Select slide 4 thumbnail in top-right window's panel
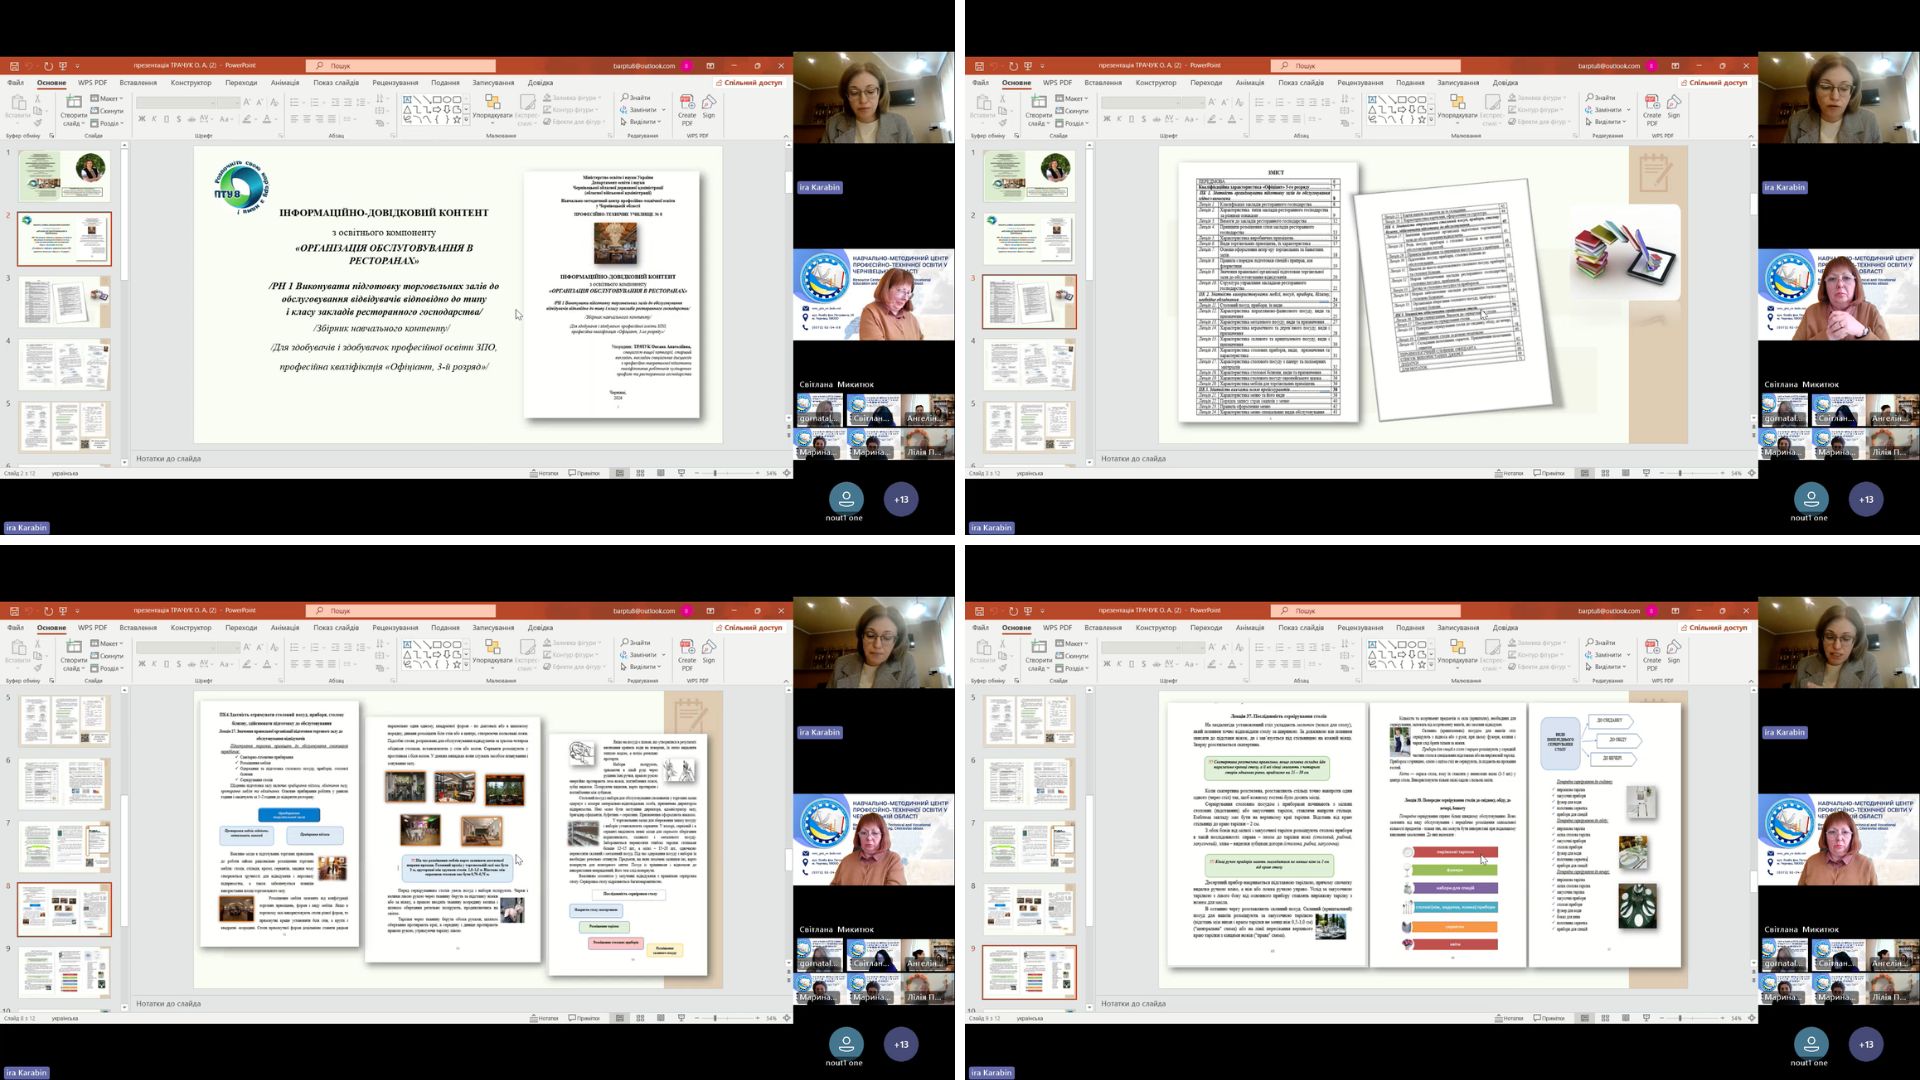Viewport: 1920px width, 1080px height. tap(1029, 364)
